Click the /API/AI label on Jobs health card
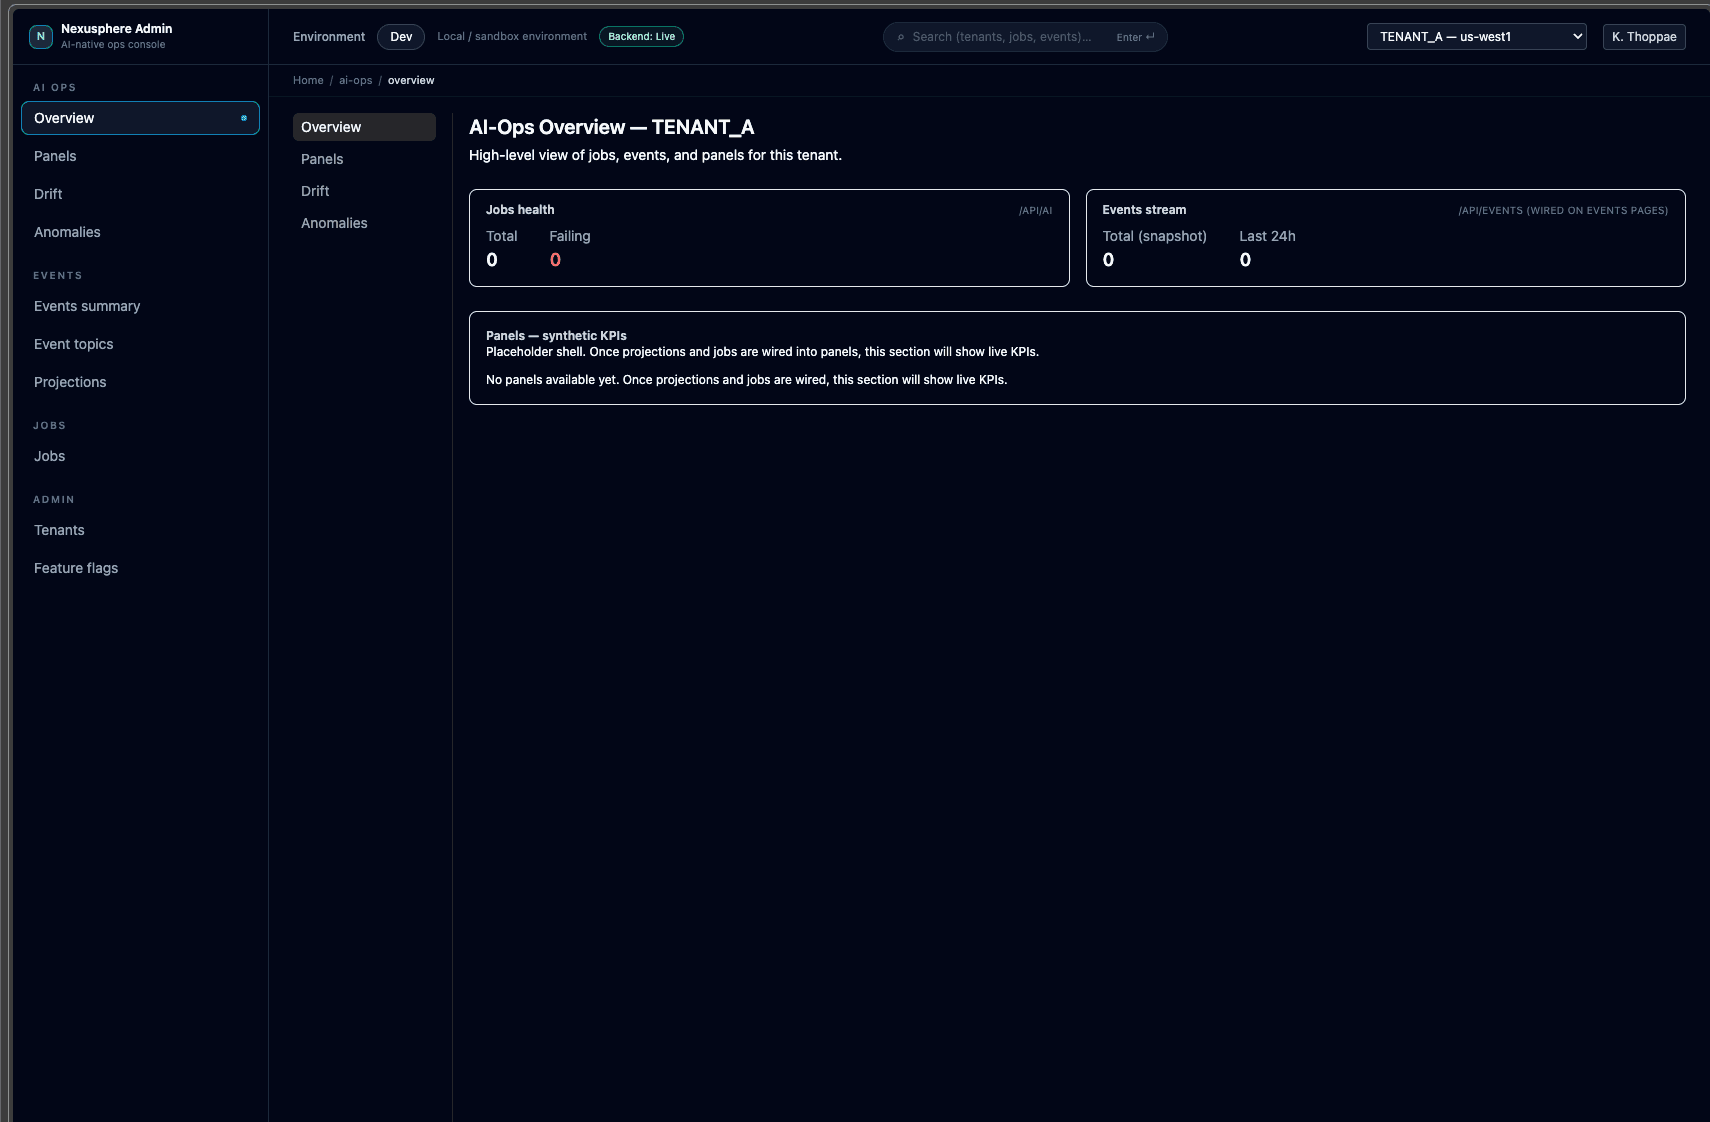 1035,210
